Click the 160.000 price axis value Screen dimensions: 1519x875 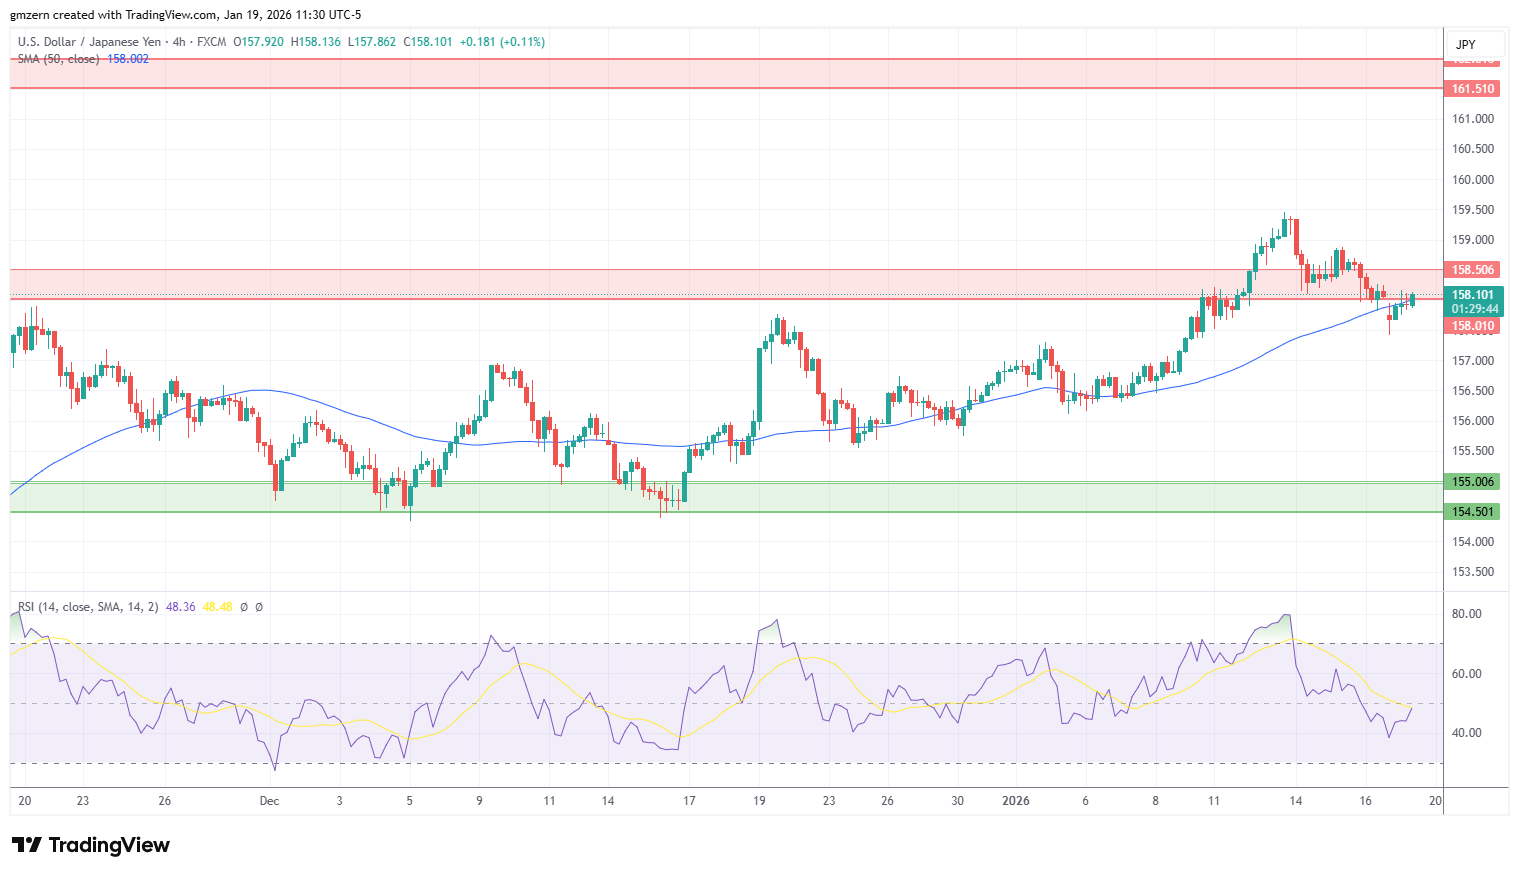[x=1473, y=180]
